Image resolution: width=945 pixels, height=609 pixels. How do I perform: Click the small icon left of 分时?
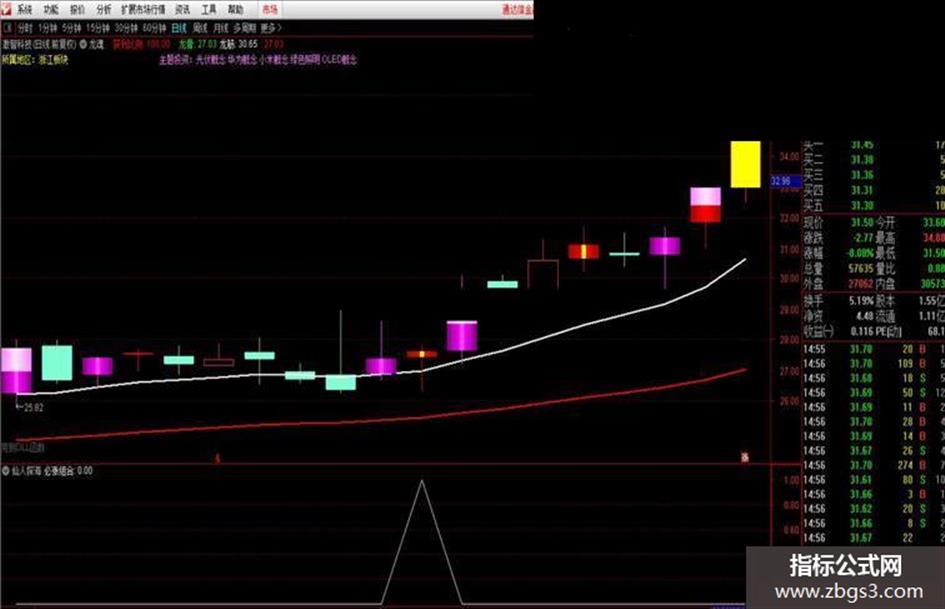tap(7, 28)
